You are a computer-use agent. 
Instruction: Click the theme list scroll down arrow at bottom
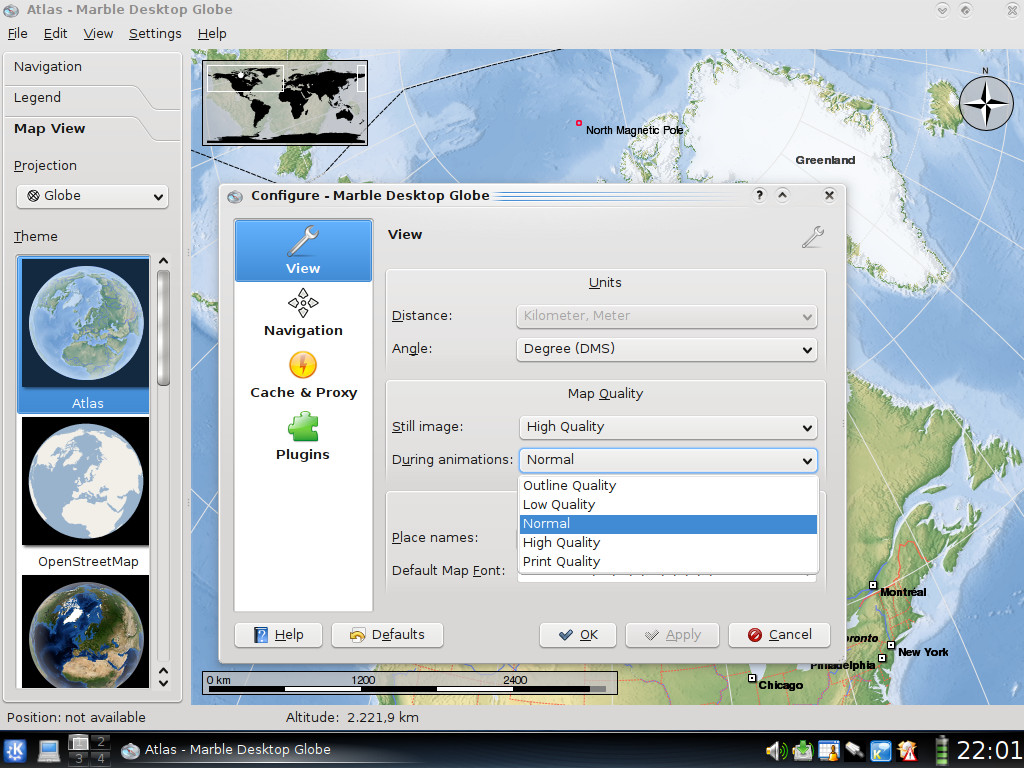pos(163,684)
